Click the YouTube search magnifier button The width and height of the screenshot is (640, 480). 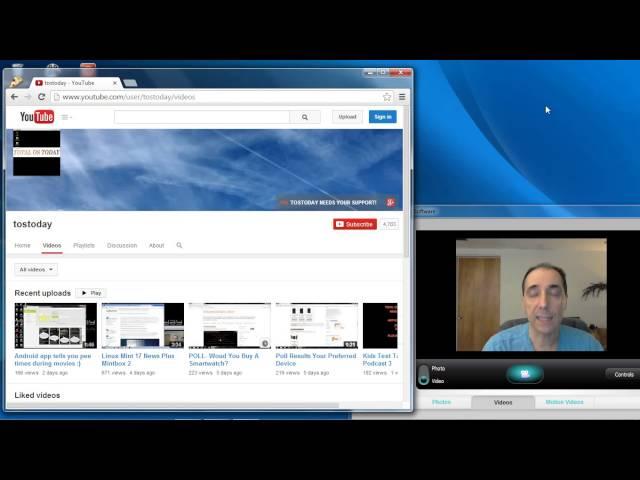pos(305,117)
